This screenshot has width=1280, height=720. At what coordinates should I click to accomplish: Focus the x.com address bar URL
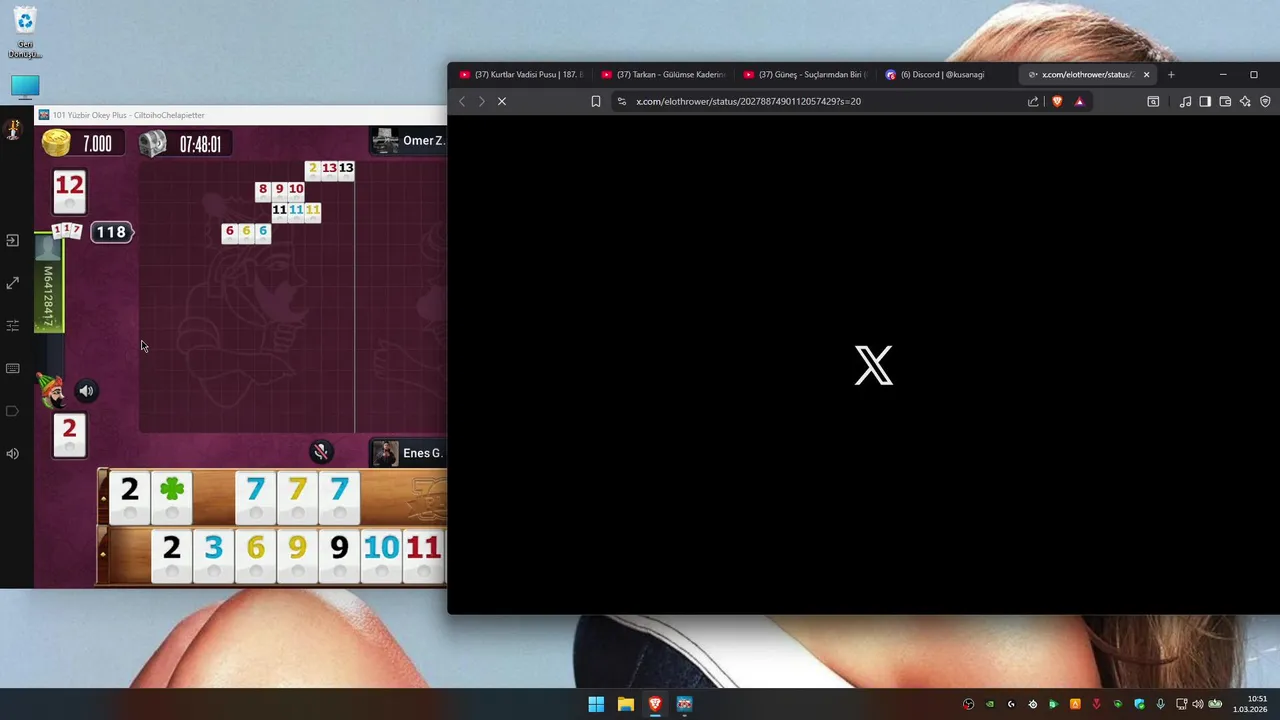[748, 101]
